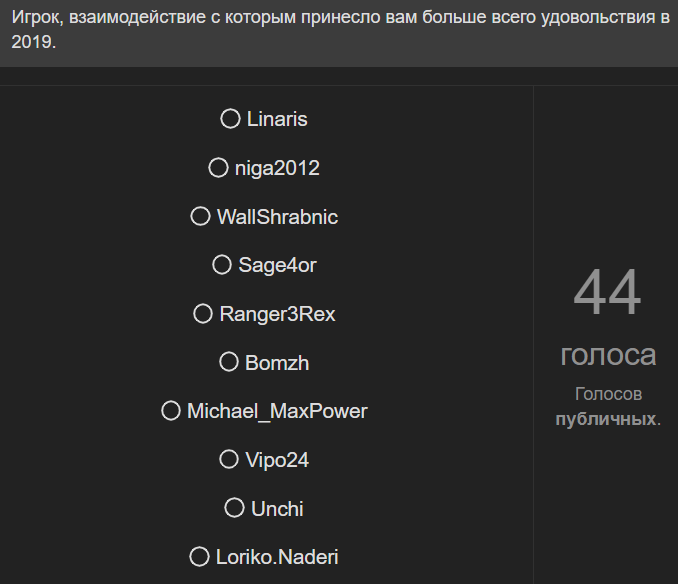Viewport: 678px width, 584px height.
Task: Mark the Sage4or radio button
Action: pyautogui.click(x=222, y=265)
